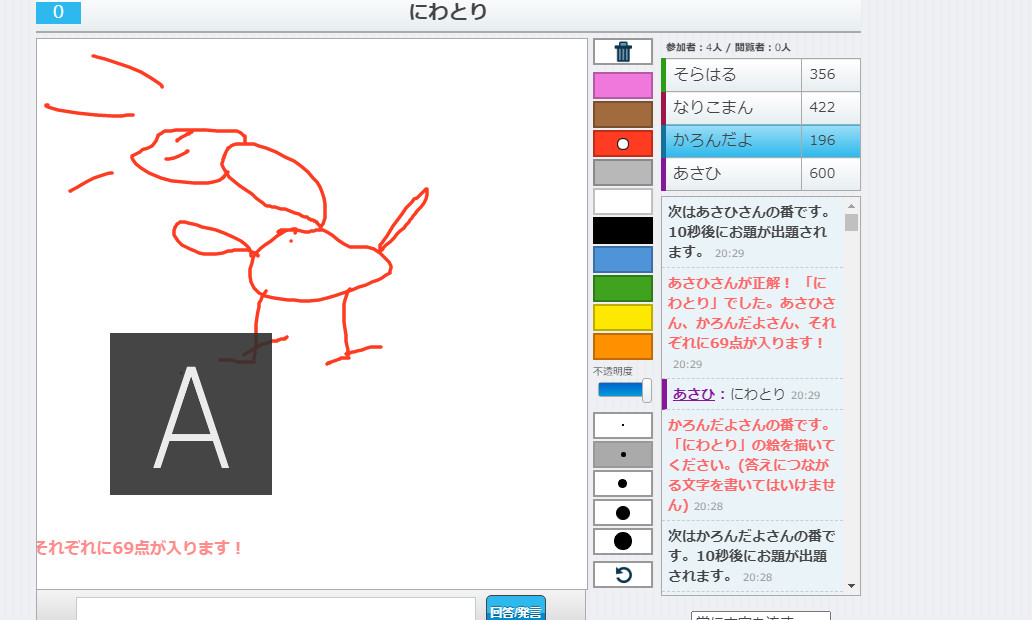The width and height of the screenshot is (1032, 620).
Task: Pick the pink color swatch
Action: (623, 86)
